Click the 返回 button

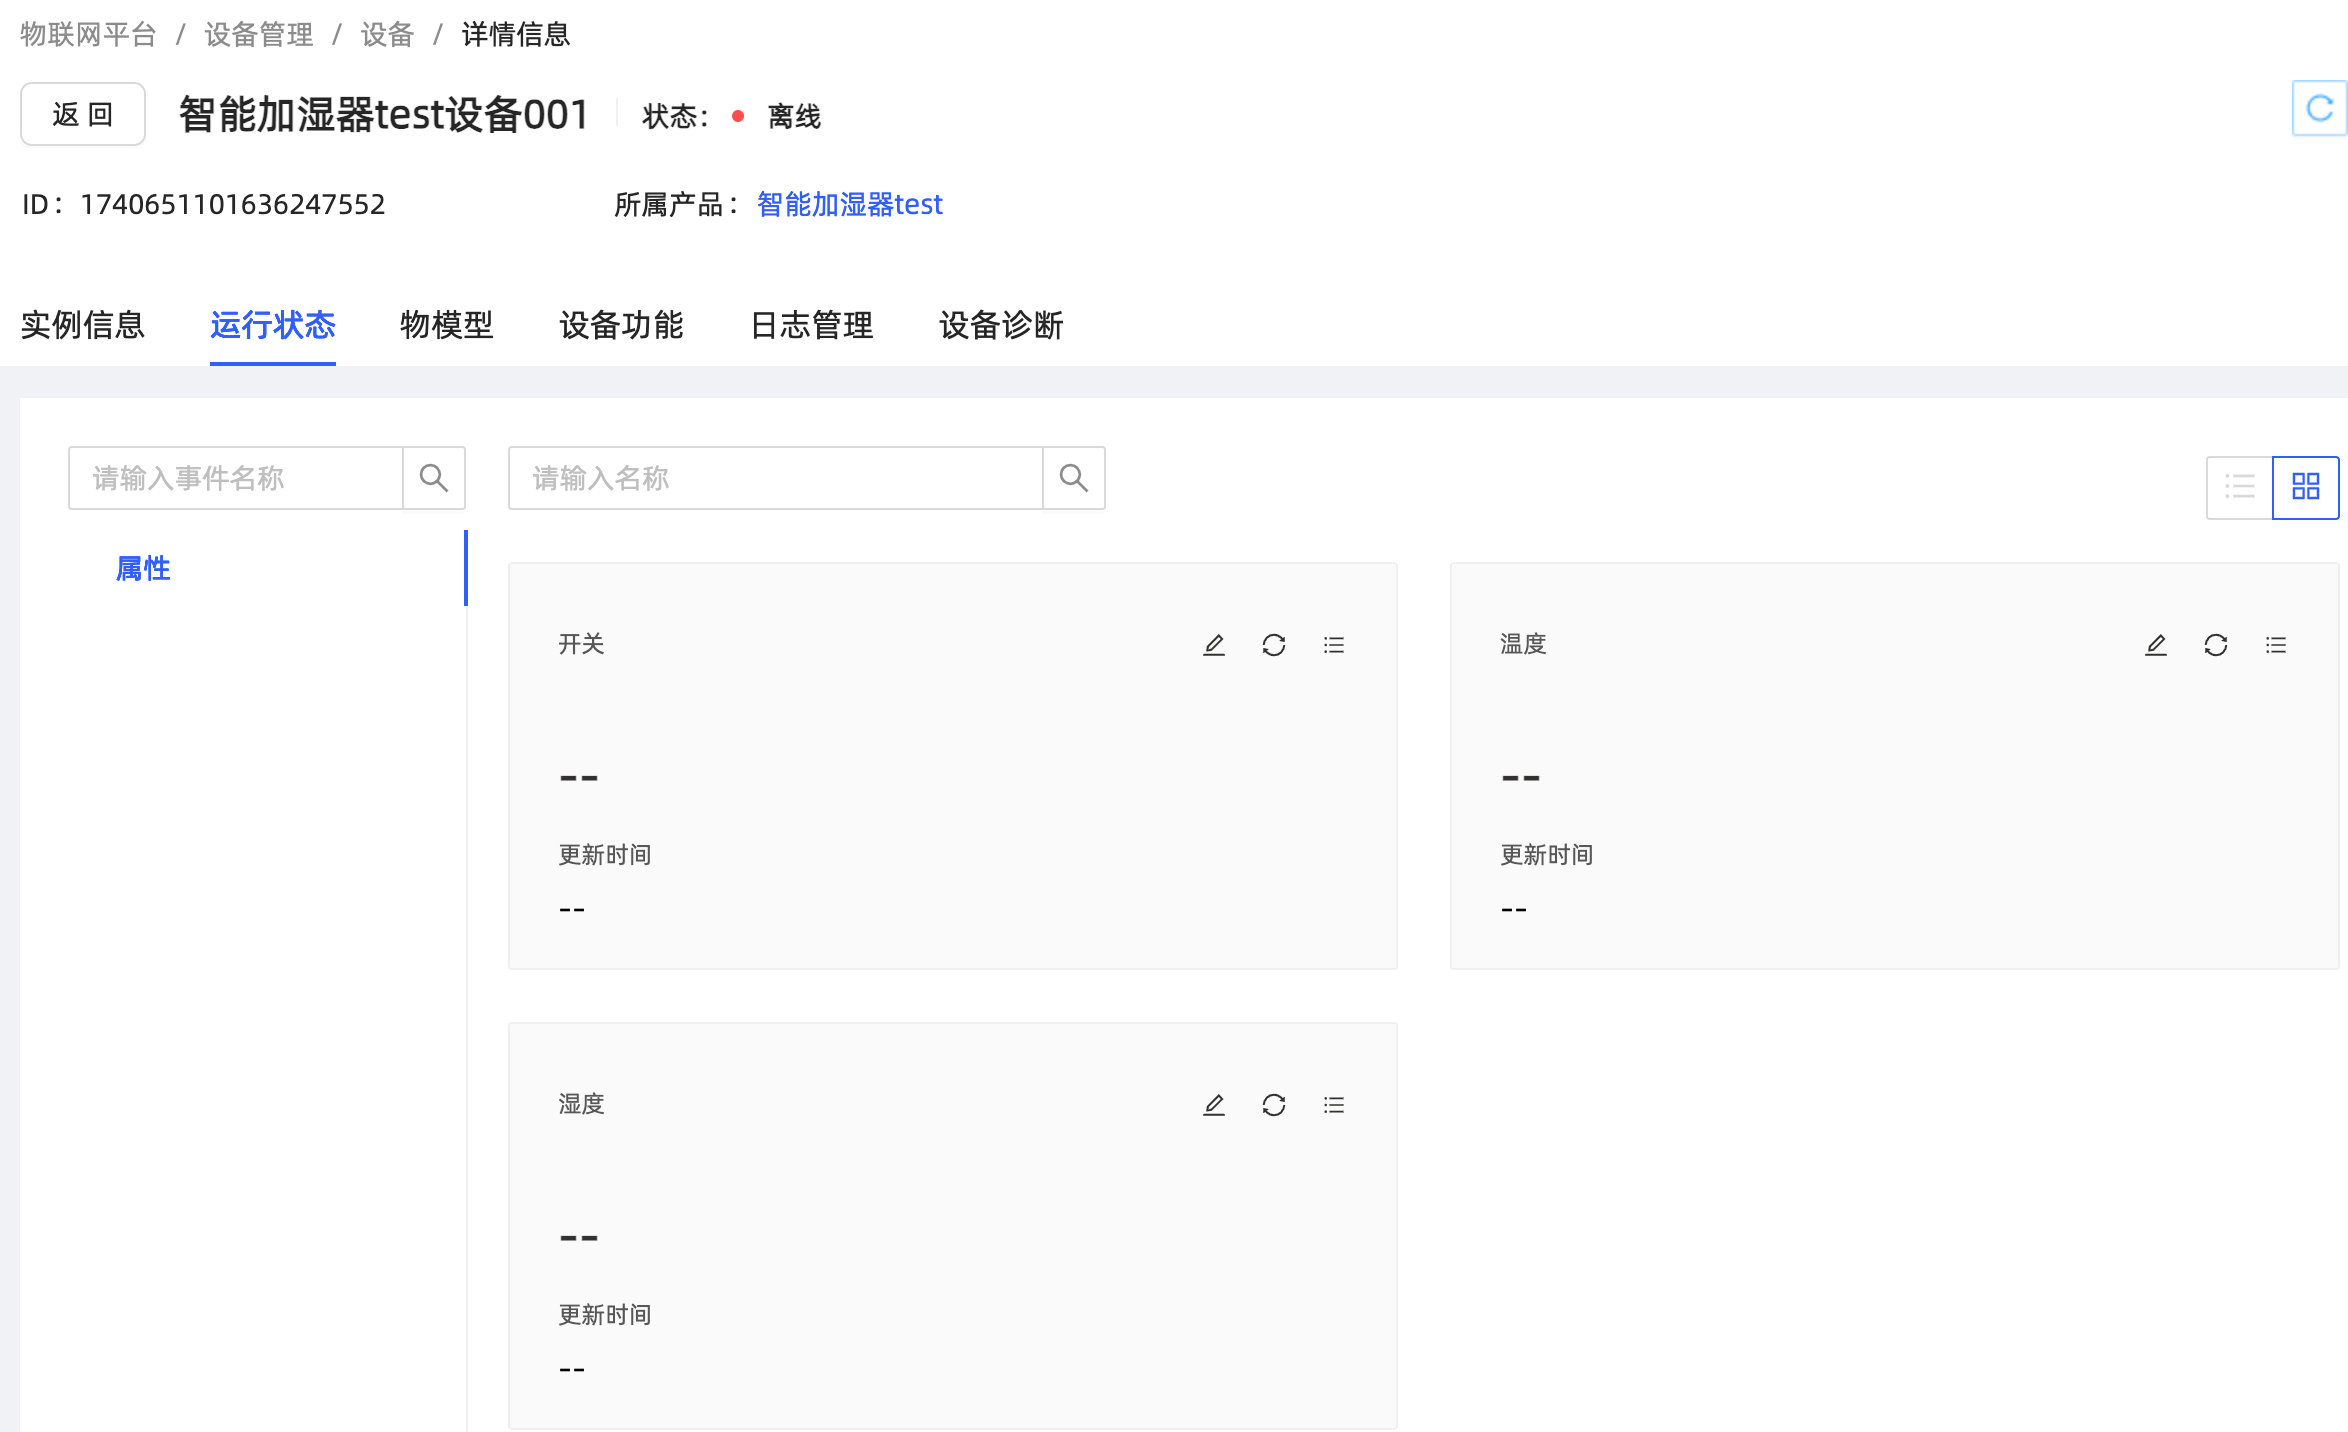(x=83, y=114)
